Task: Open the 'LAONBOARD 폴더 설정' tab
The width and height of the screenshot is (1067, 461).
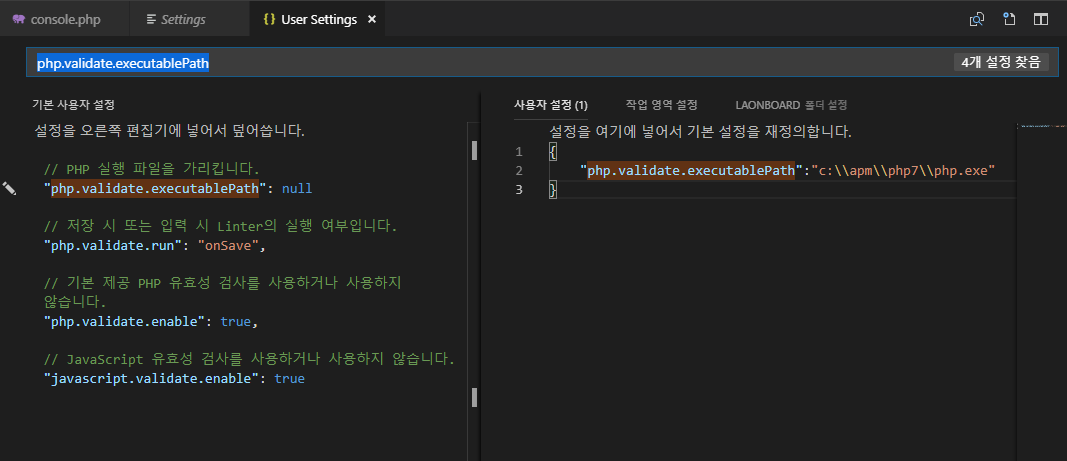Action: [791, 105]
